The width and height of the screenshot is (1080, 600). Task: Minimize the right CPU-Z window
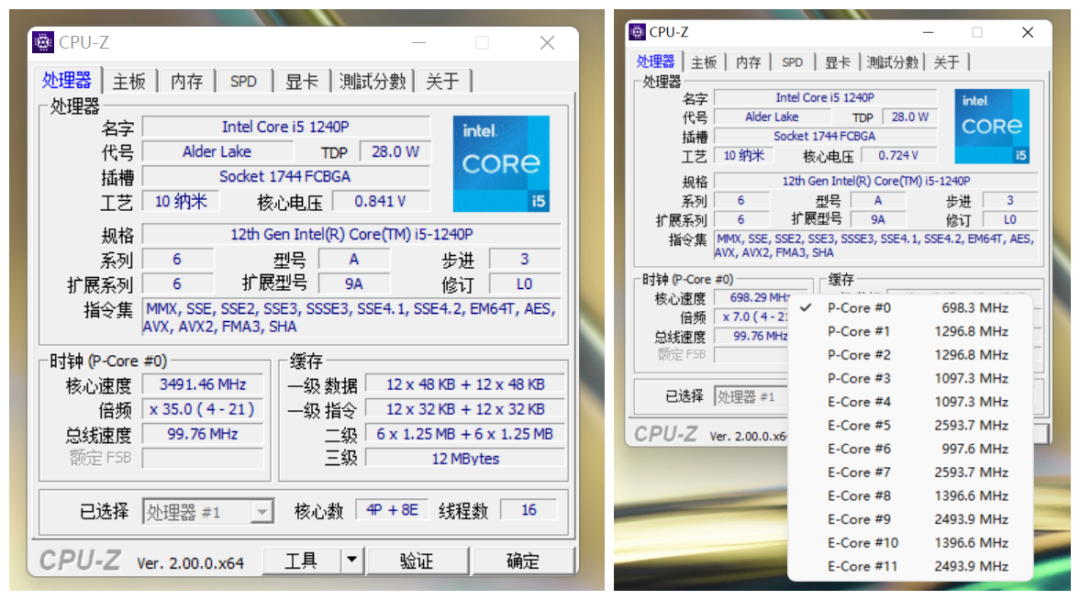click(928, 32)
